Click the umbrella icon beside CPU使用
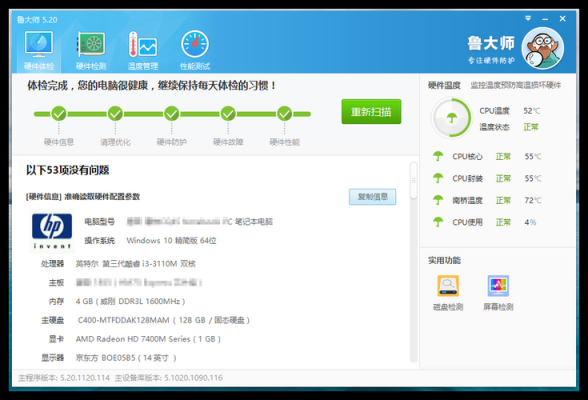Screen dimensions: 588x400 pyautogui.click(x=438, y=222)
